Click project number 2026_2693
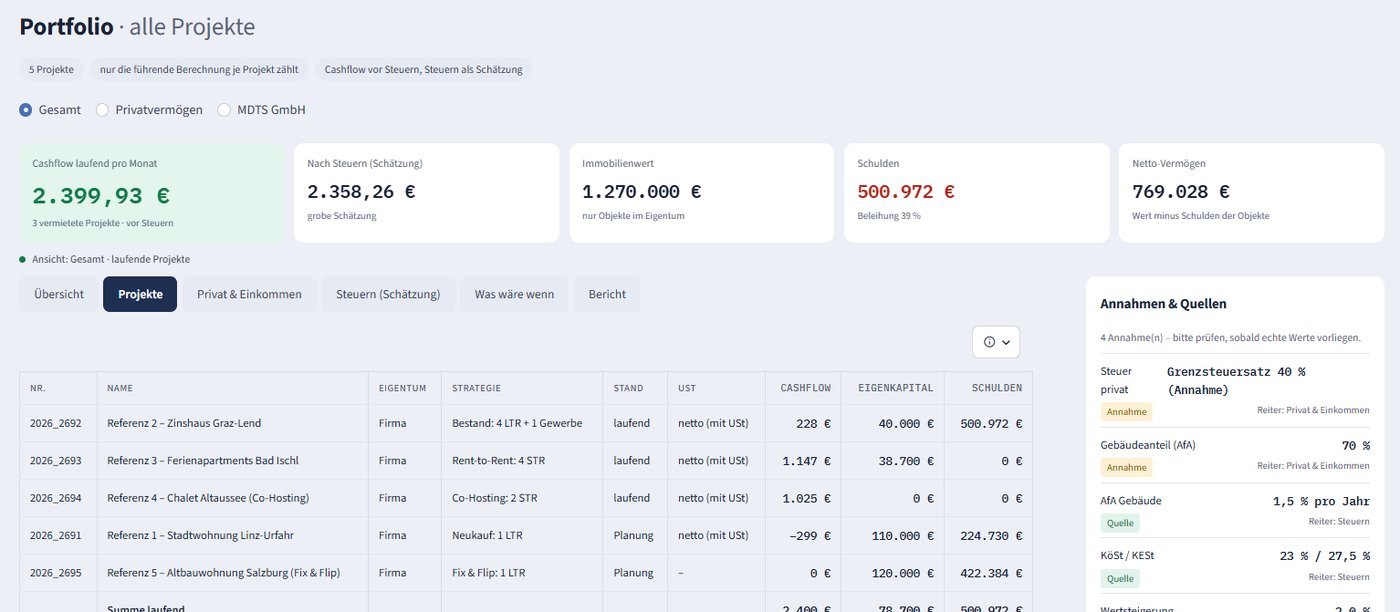 click(56, 461)
